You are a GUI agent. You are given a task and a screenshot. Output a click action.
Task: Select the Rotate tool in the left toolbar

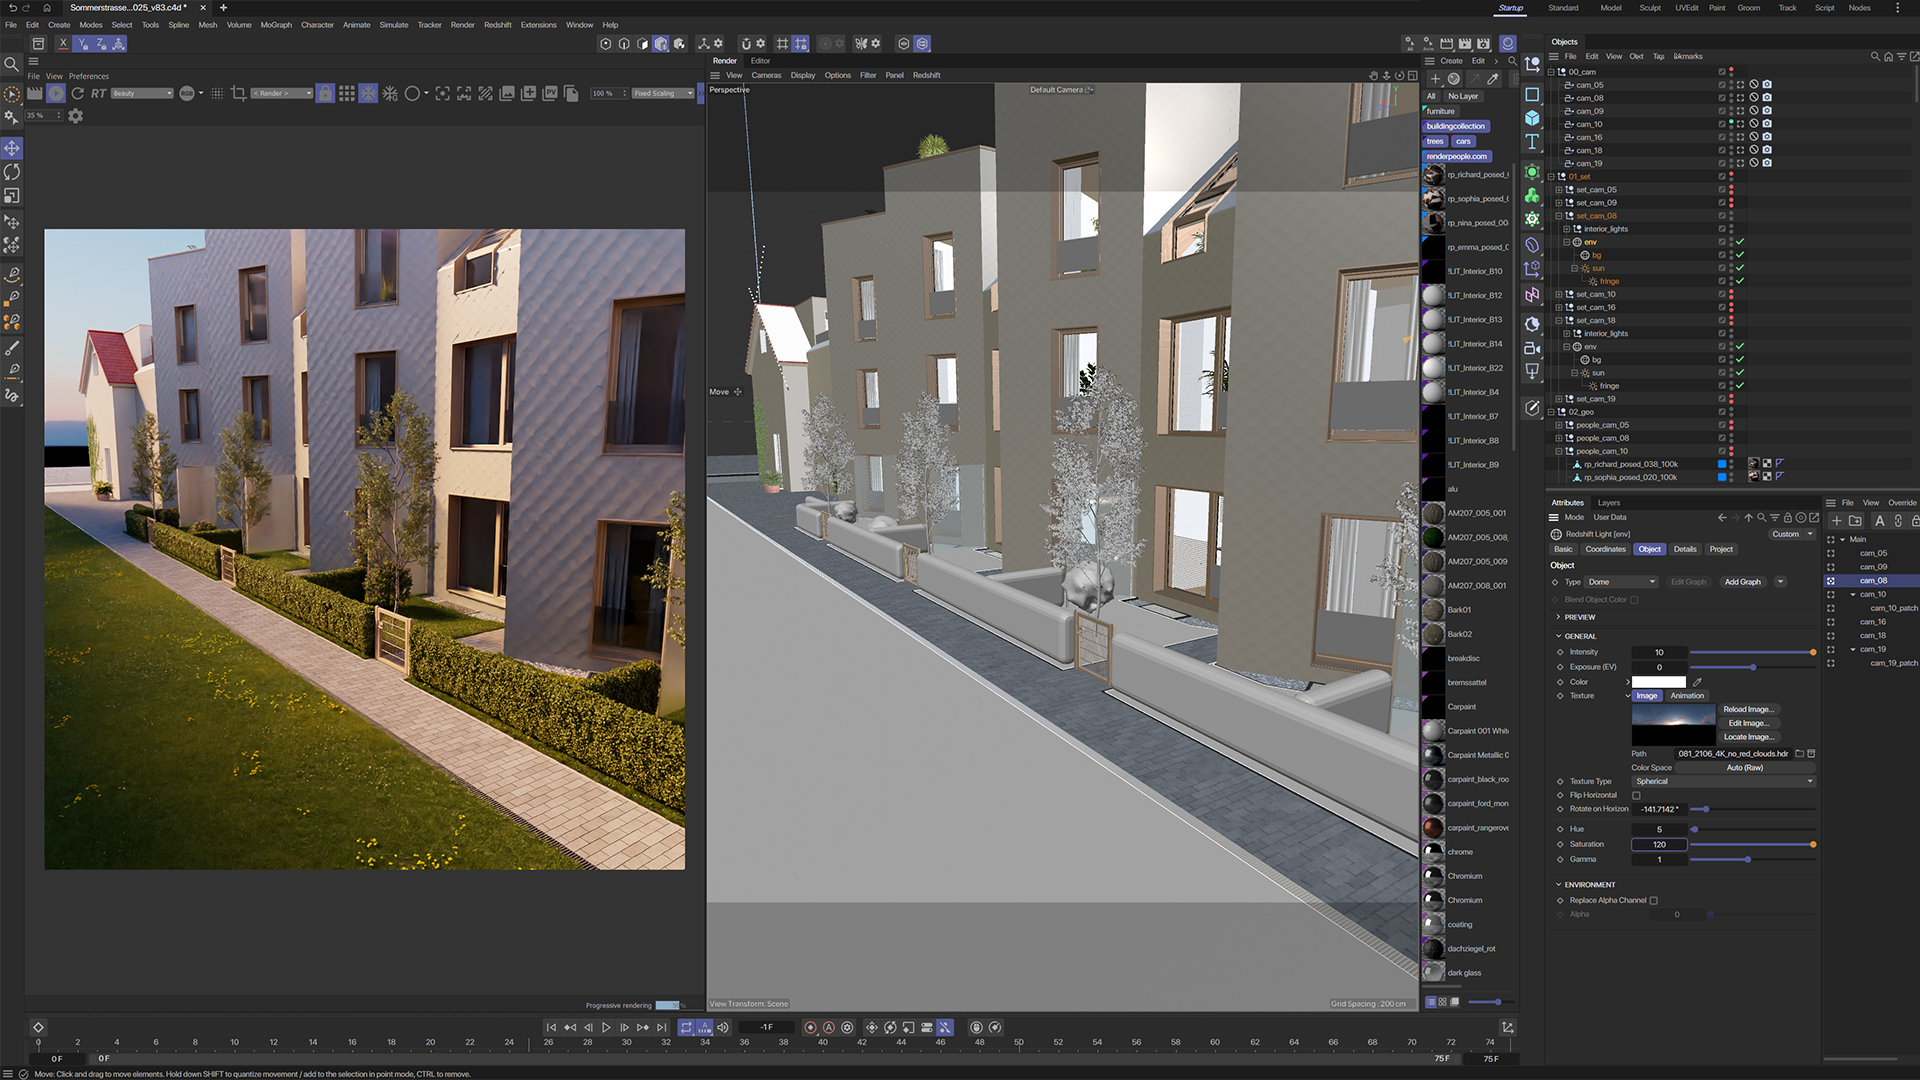click(x=12, y=172)
